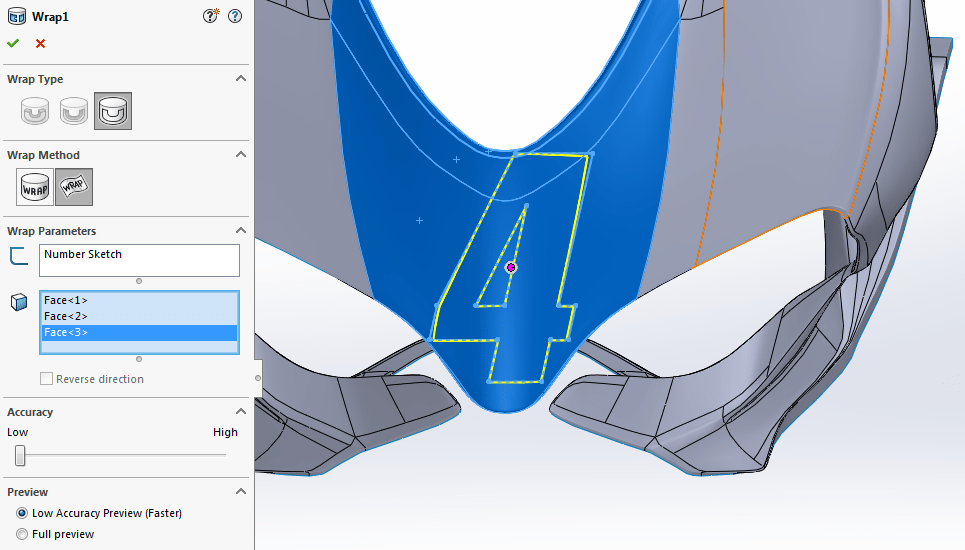Open the help question mark icon
The height and width of the screenshot is (550, 965).
[x=234, y=17]
